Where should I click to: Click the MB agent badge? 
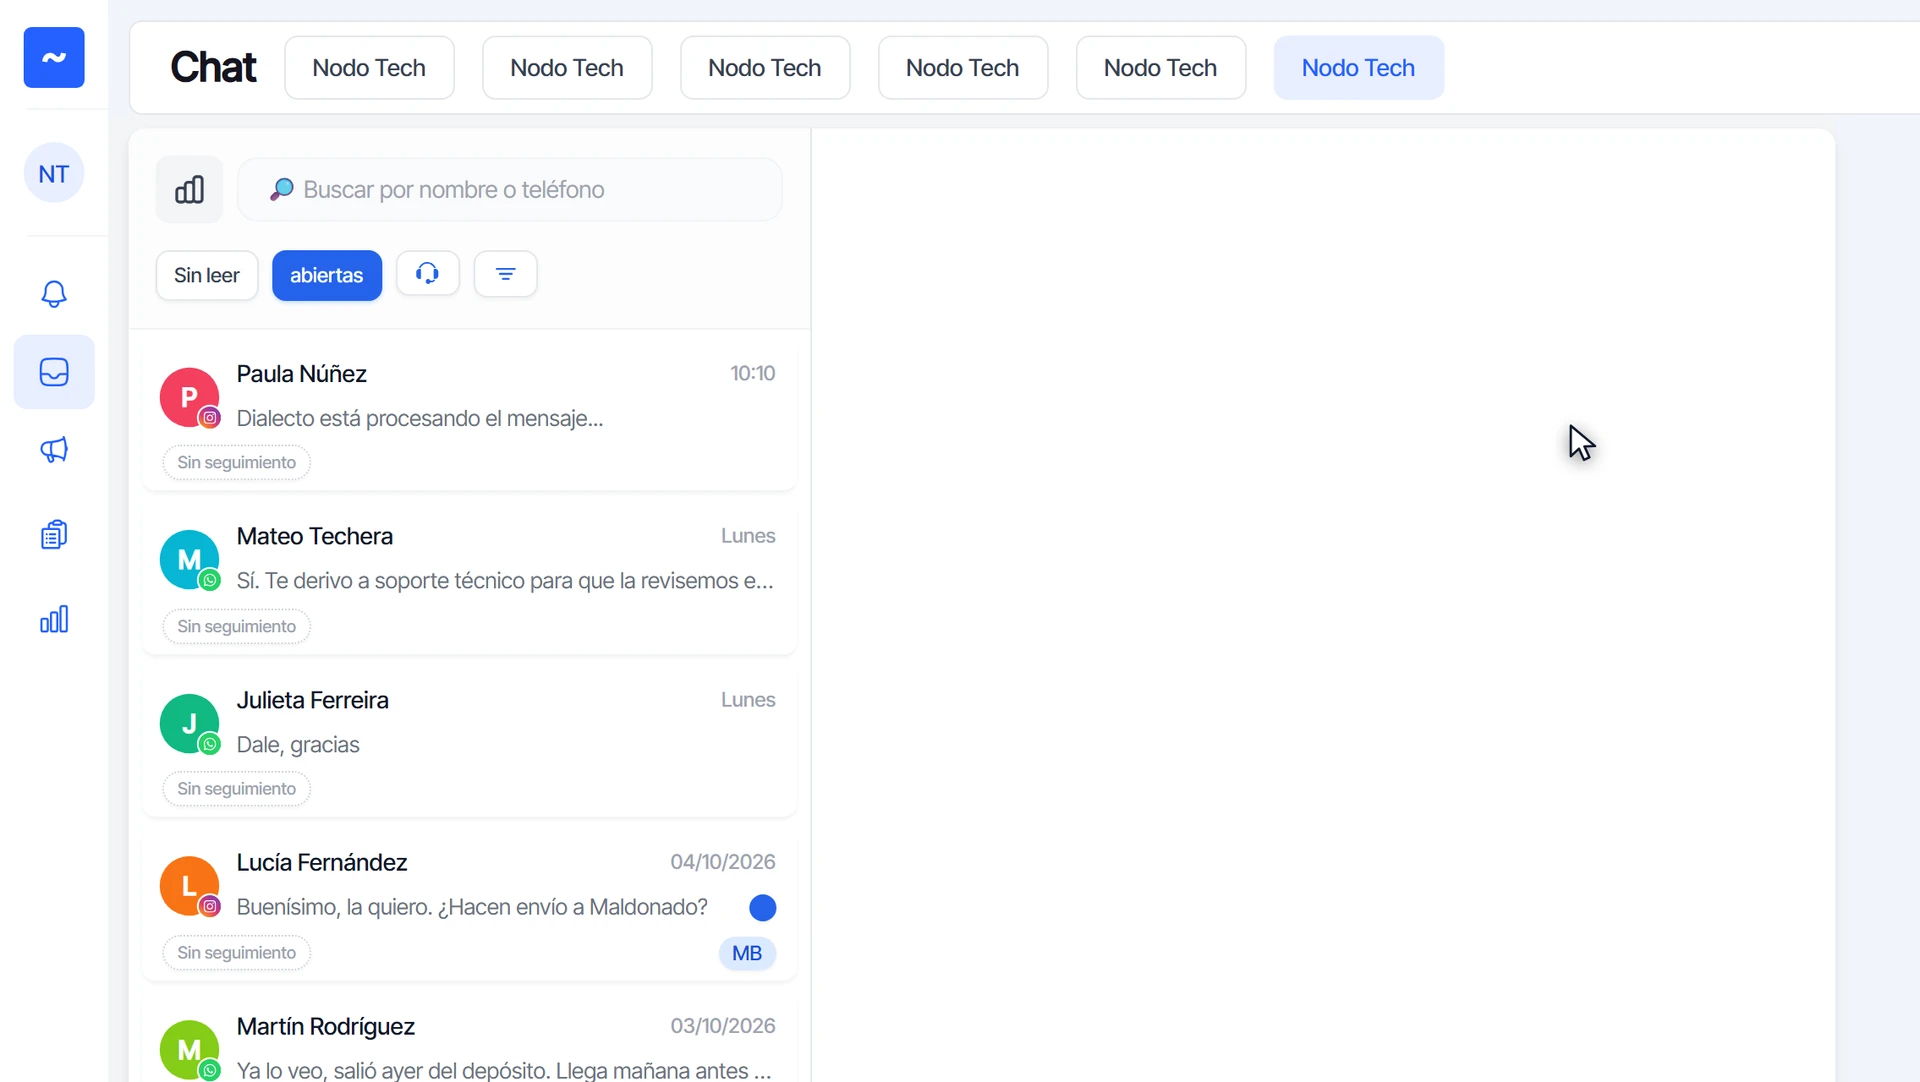[747, 953]
